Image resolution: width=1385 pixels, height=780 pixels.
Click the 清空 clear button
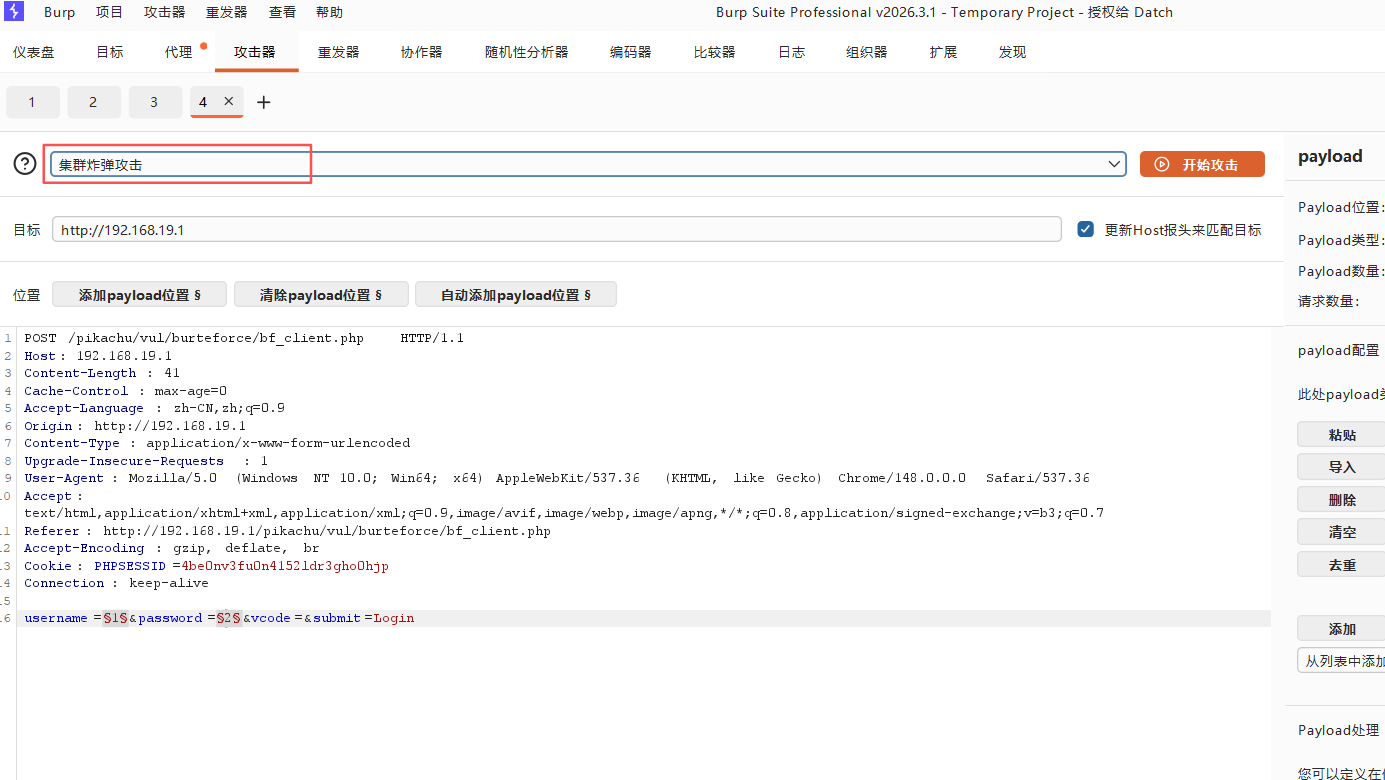pyautogui.click(x=1341, y=532)
